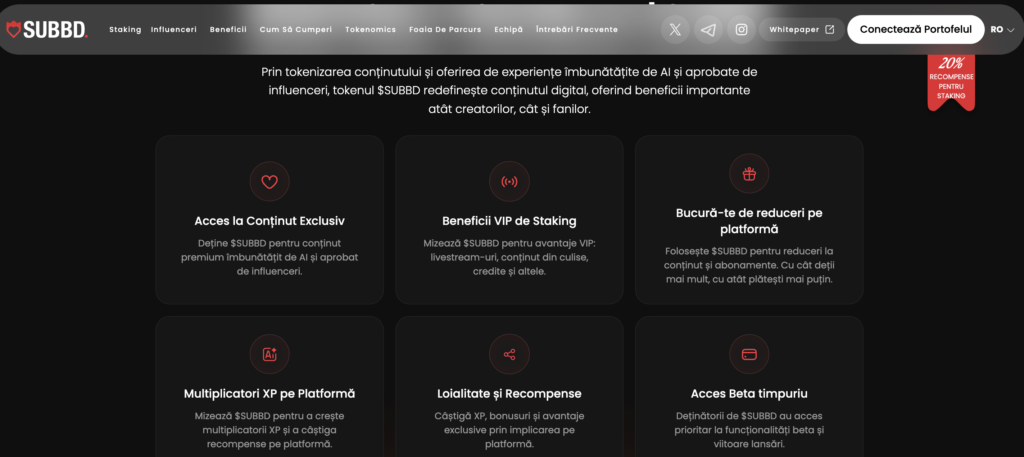Click the livestream signal icon on Beneficii VIP card
The image size is (1024, 457).
pyautogui.click(x=509, y=181)
